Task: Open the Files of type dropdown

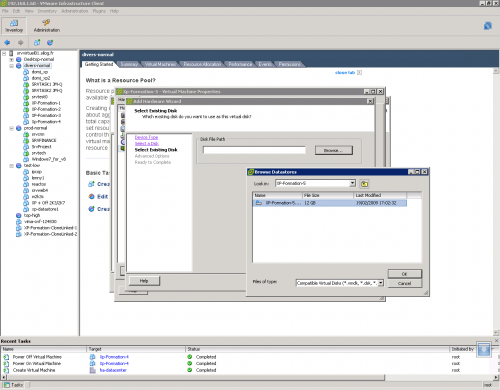Action: point(381,283)
